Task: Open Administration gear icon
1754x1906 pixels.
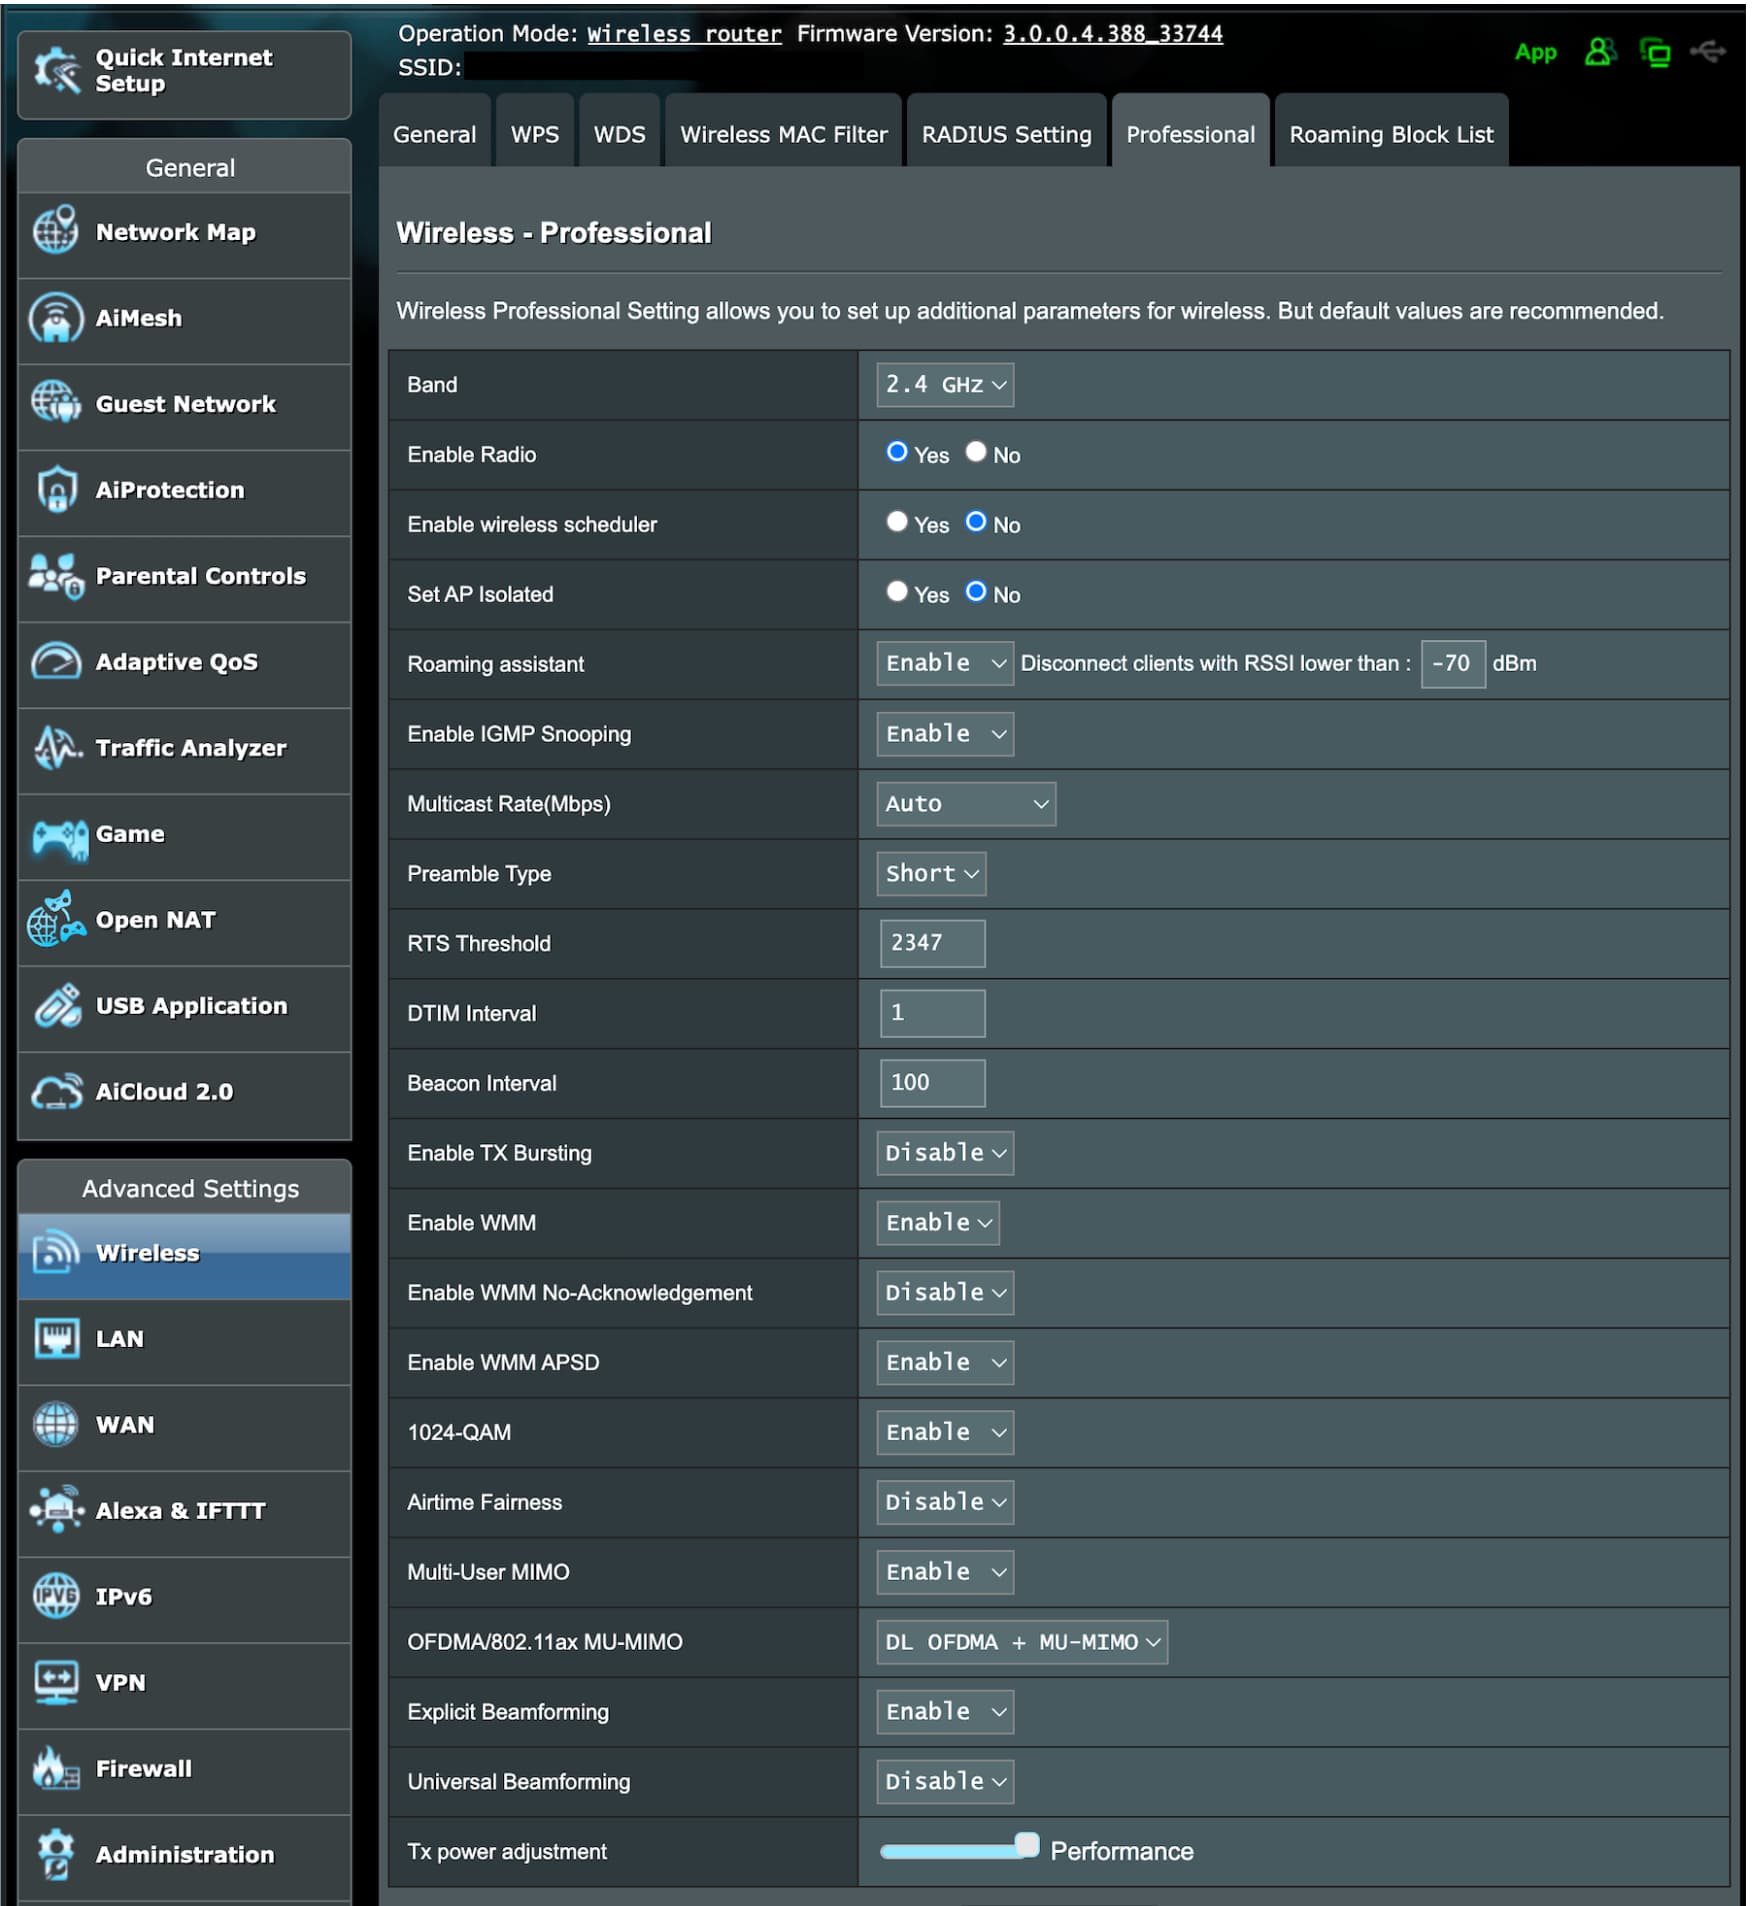Action: (x=56, y=1854)
